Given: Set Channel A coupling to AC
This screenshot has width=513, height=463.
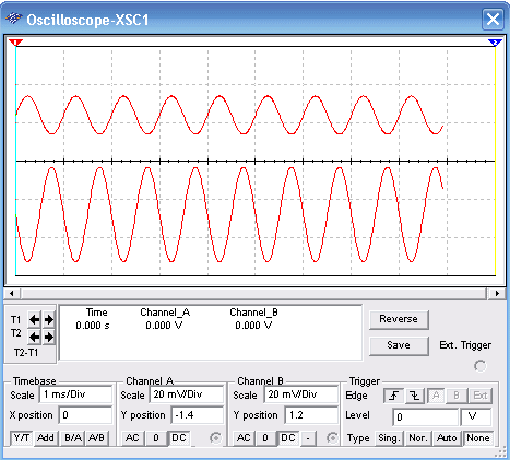Looking at the screenshot, I should pos(133,439).
